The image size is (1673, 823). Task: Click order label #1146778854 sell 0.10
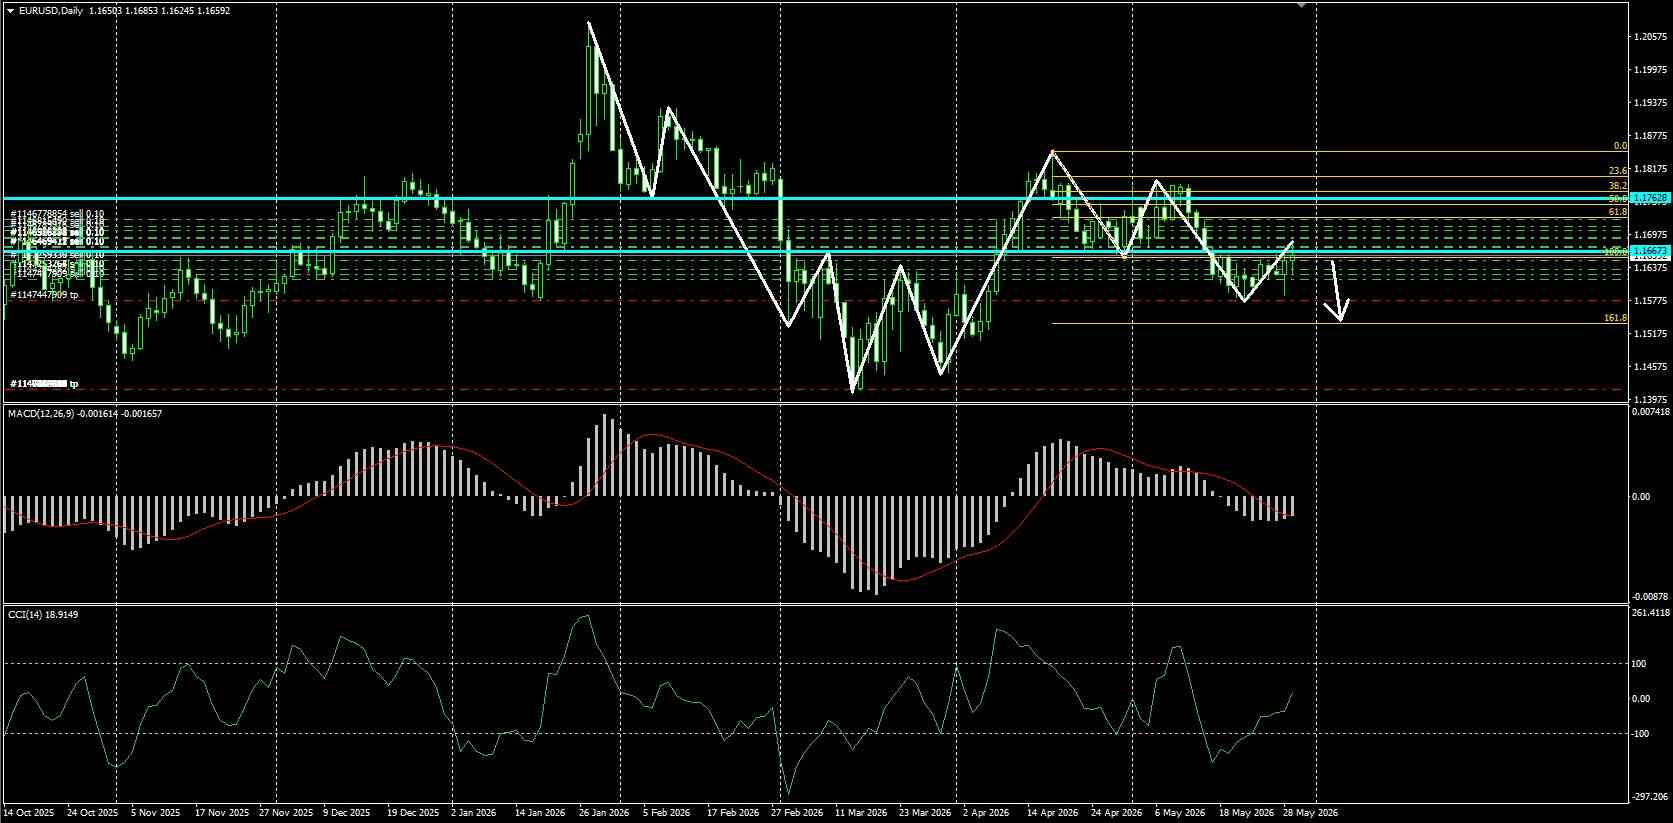pyautogui.click(x=57, y=214)
